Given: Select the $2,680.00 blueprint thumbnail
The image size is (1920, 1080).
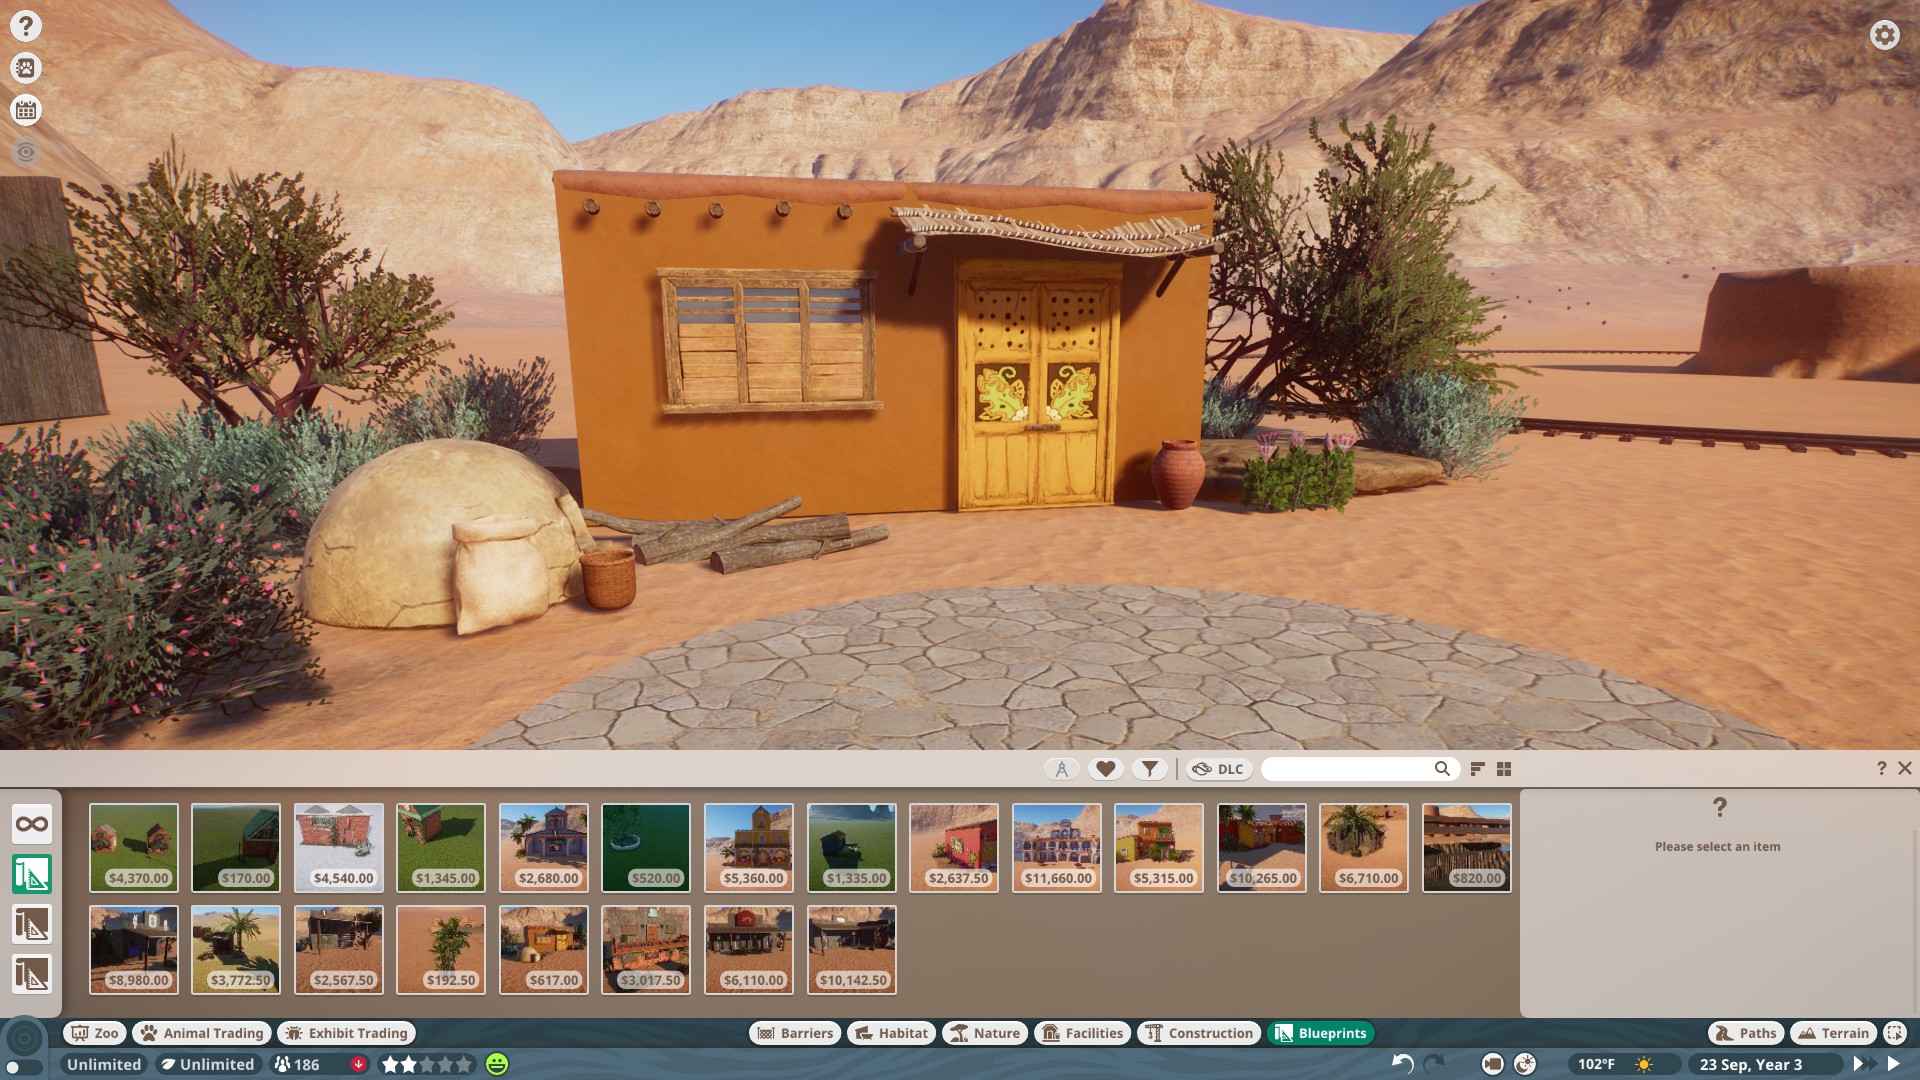Looking at the screenshot, I should tap(544, 848).
